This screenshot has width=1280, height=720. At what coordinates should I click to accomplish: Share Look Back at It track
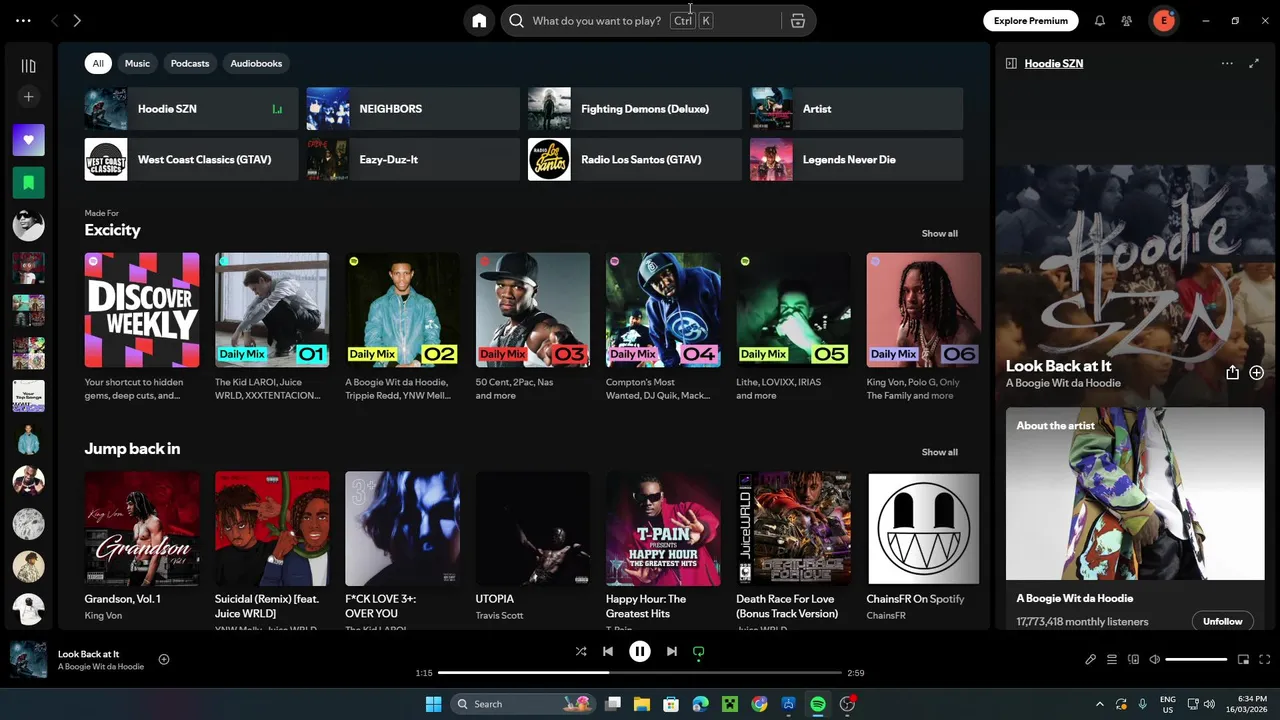1232,372
